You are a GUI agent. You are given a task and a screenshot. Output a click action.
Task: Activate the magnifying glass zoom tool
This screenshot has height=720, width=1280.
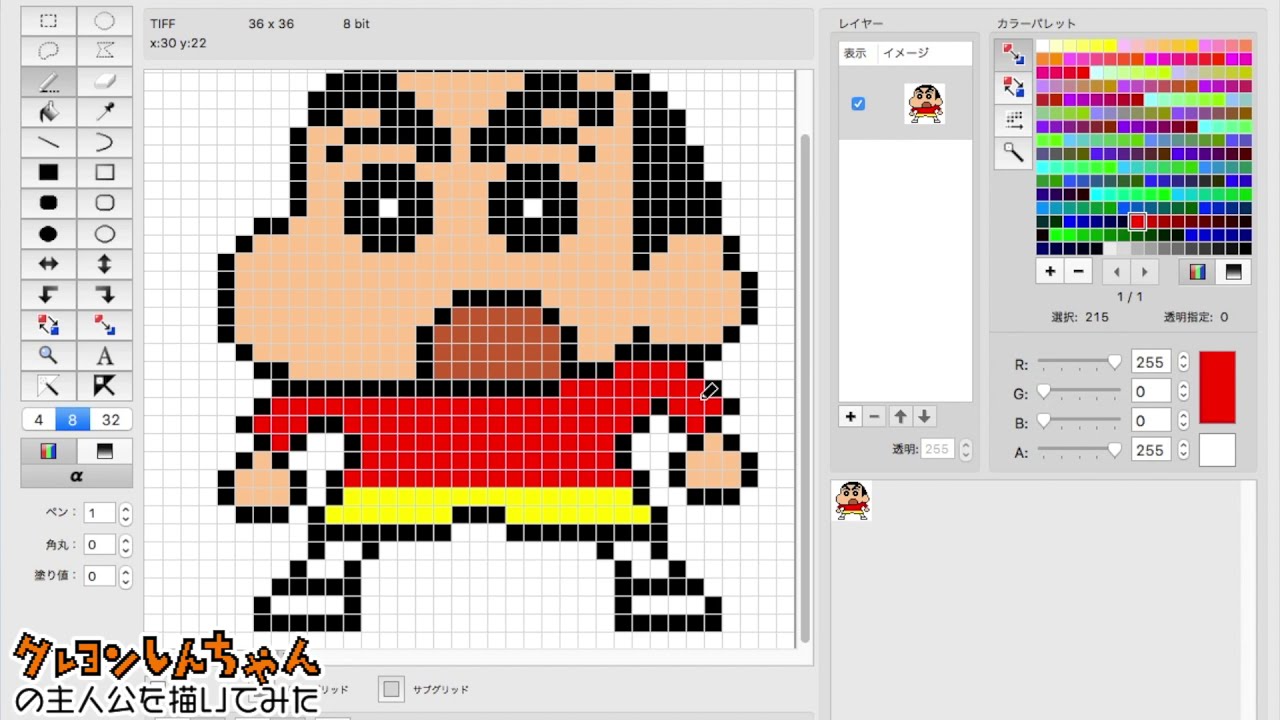pos(48,355)
